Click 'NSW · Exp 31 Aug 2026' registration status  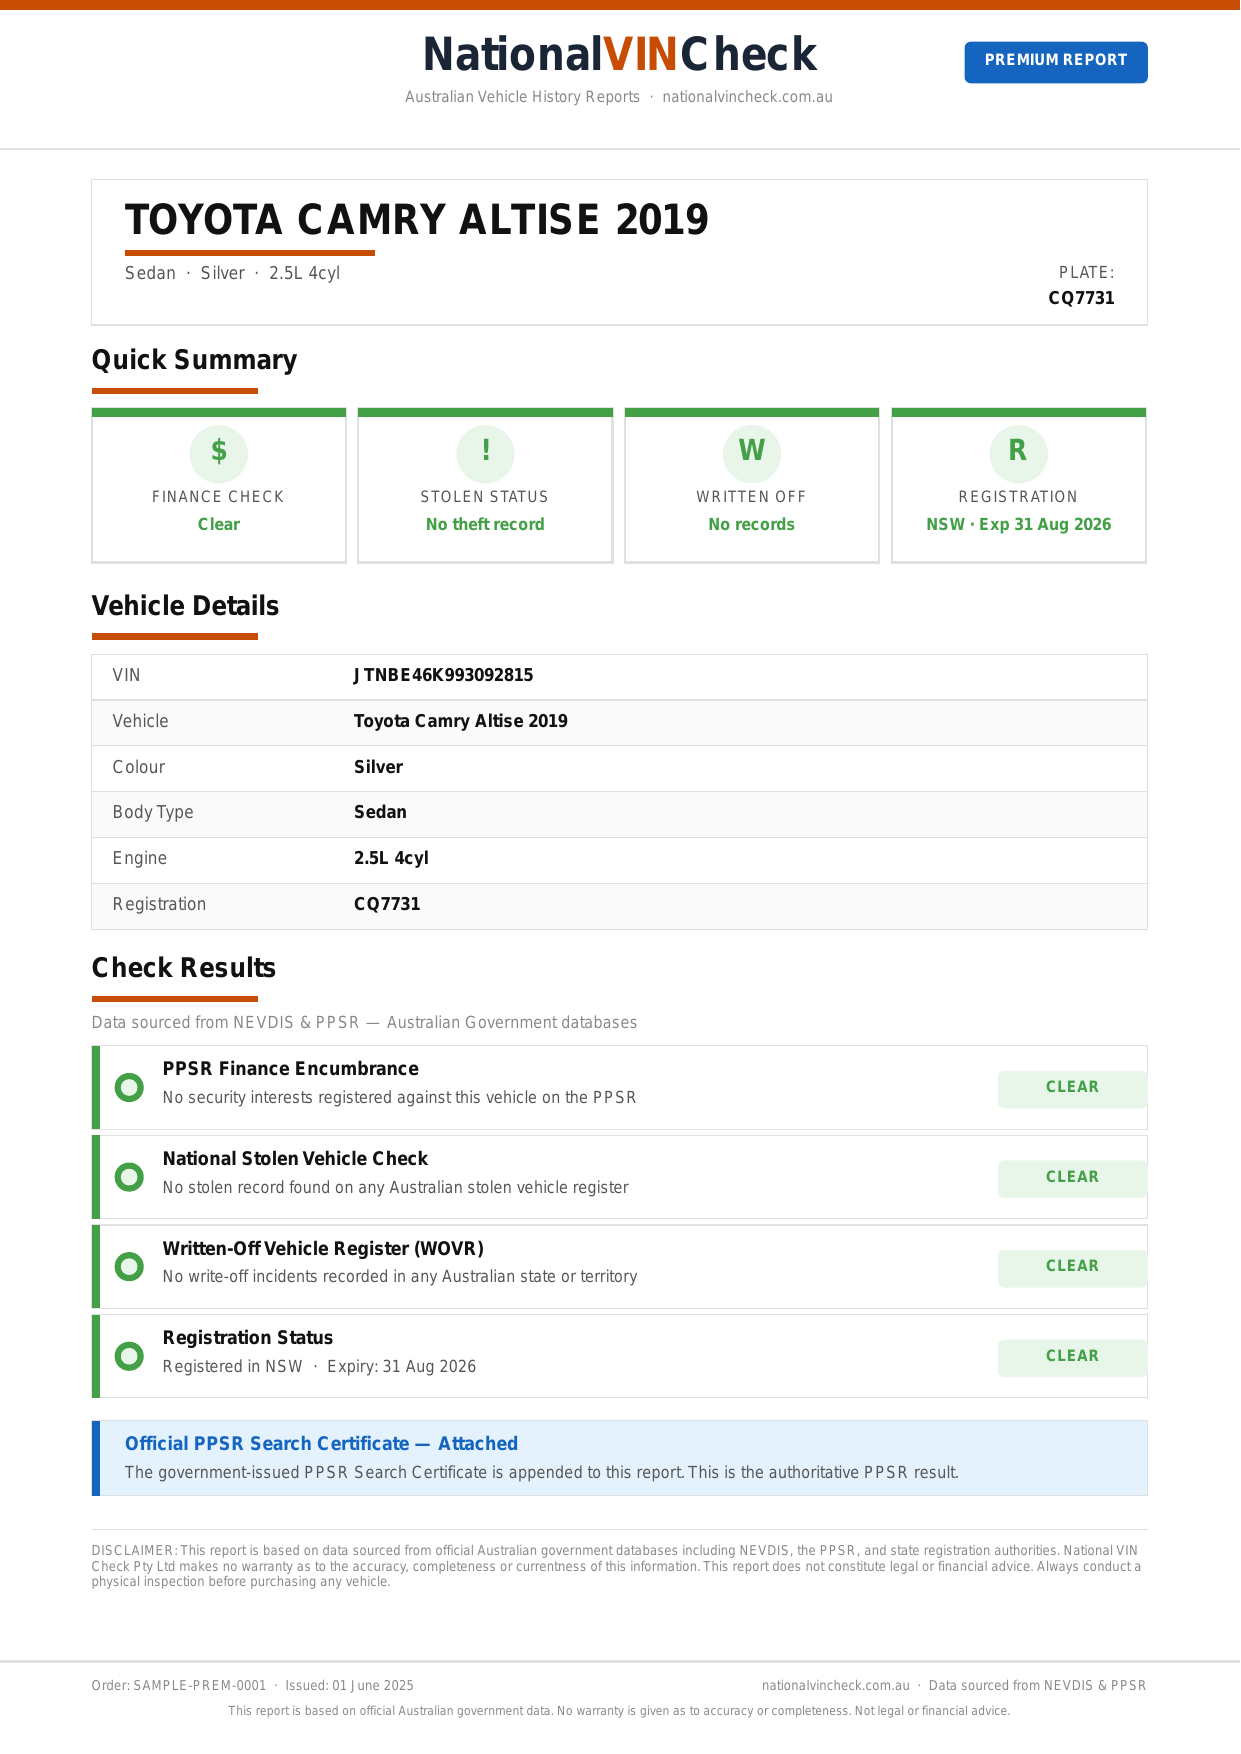pyautogui.click(x=1018, y=524)
